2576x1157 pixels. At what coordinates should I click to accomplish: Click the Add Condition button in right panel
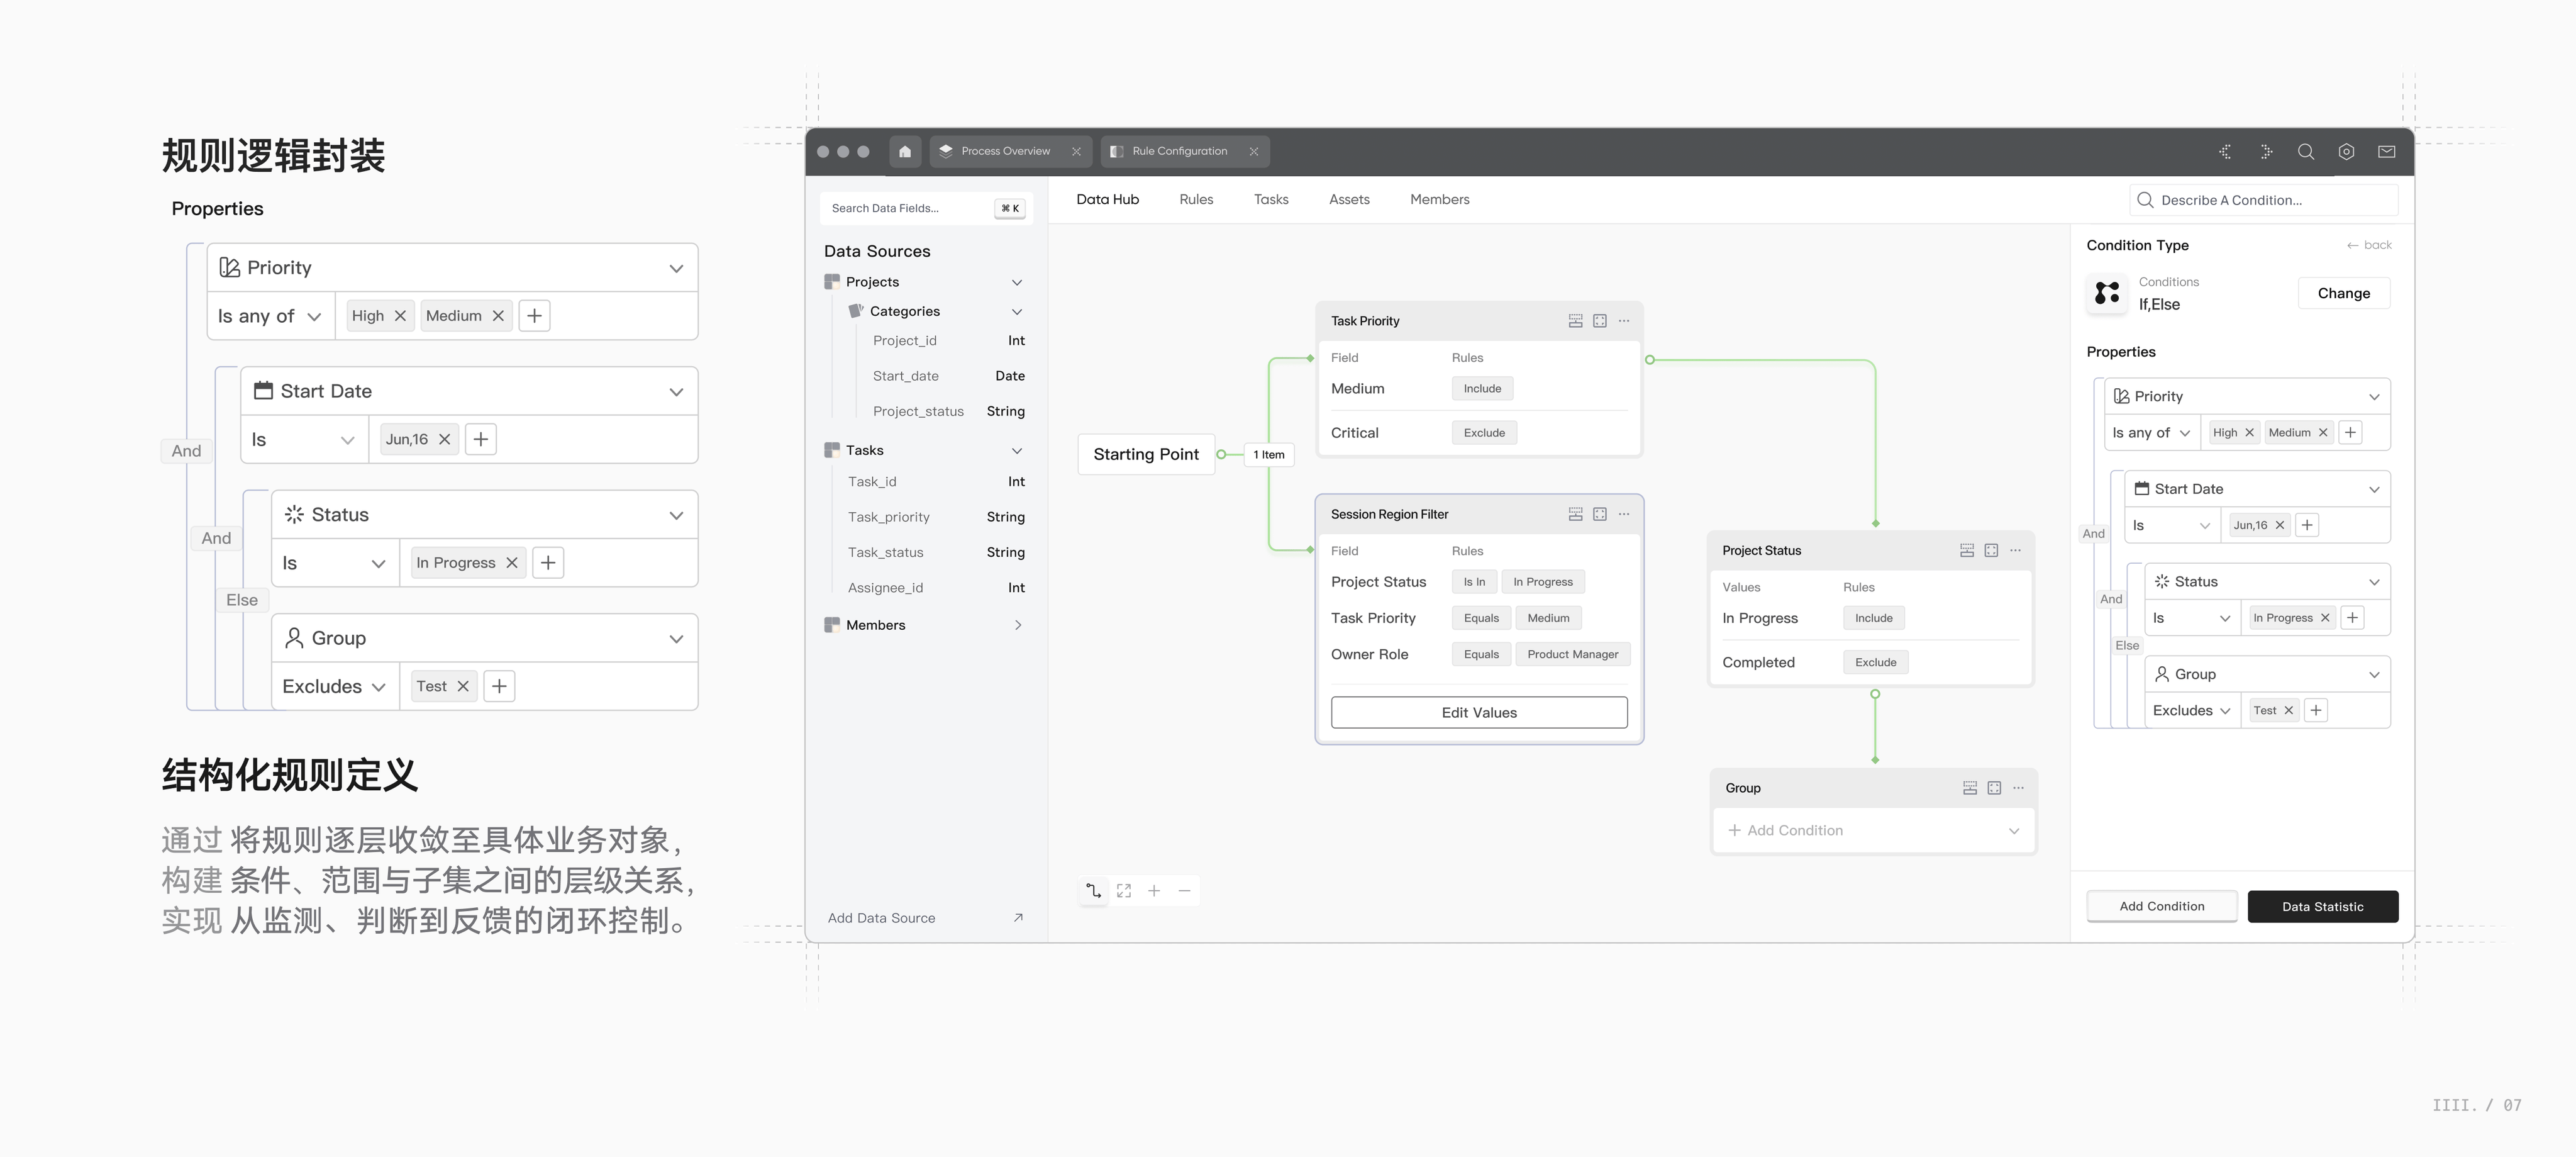2161,907
